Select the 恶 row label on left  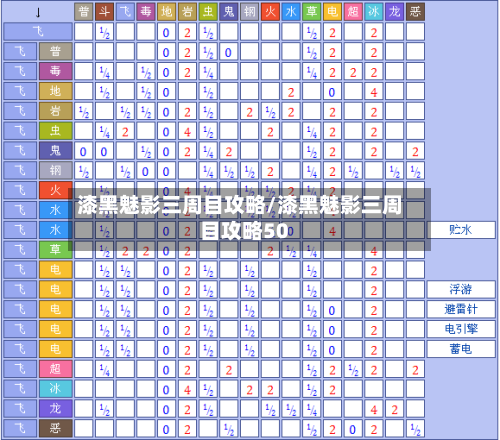click(55, 428)
